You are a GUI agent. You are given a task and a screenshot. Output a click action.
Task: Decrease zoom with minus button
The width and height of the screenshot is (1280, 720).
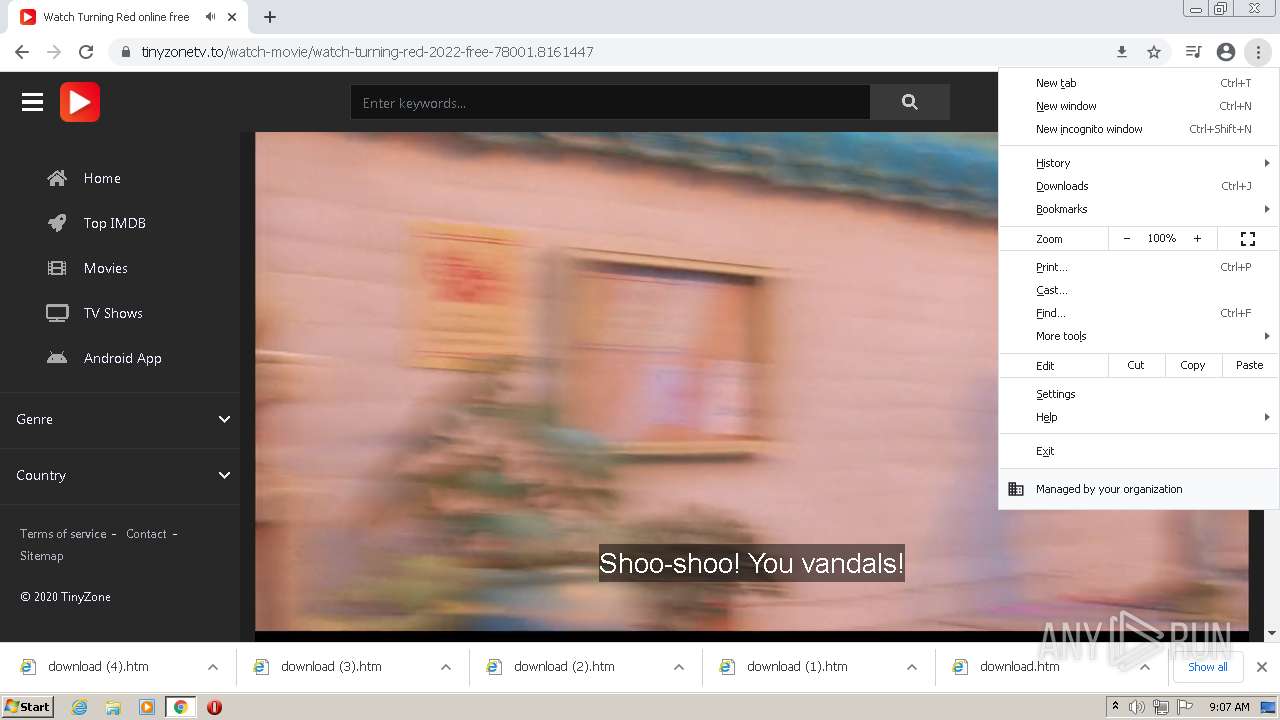point(1127,239)
